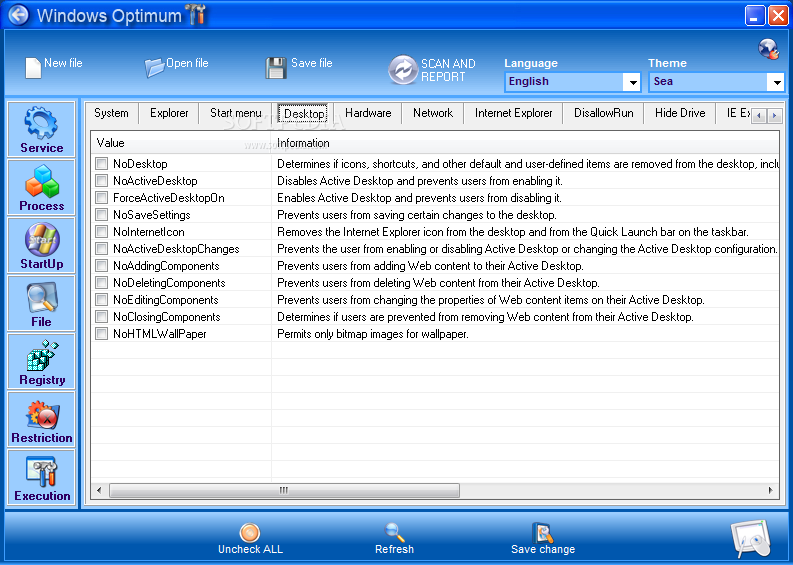
Task: Click the SCAN AND REPORT text
Action: (x=448, y=70)
